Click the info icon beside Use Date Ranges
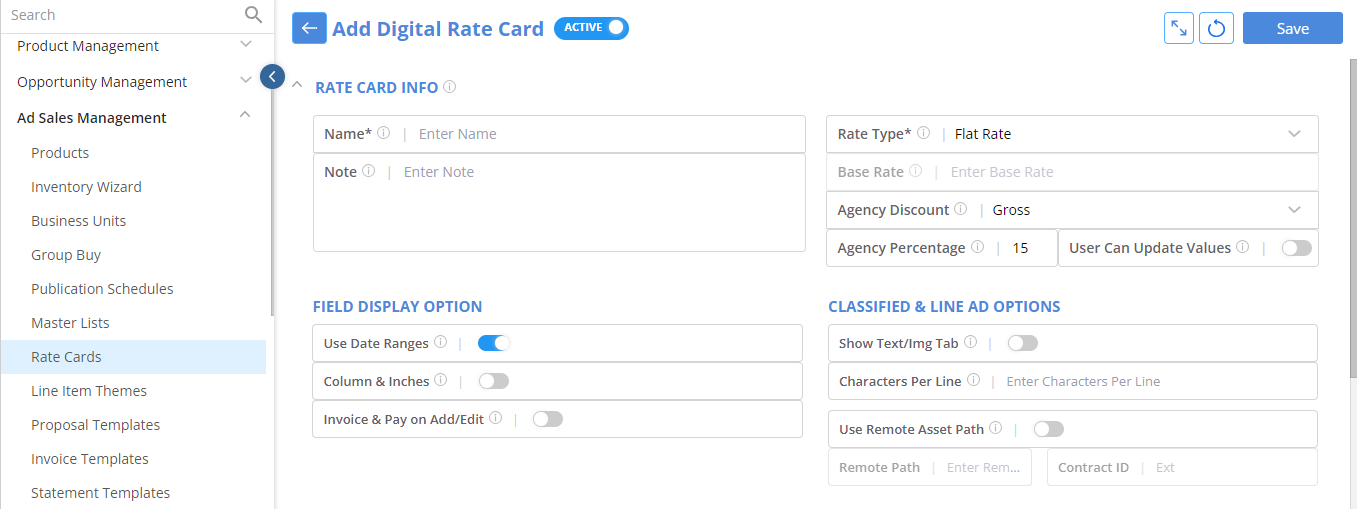 441,343
